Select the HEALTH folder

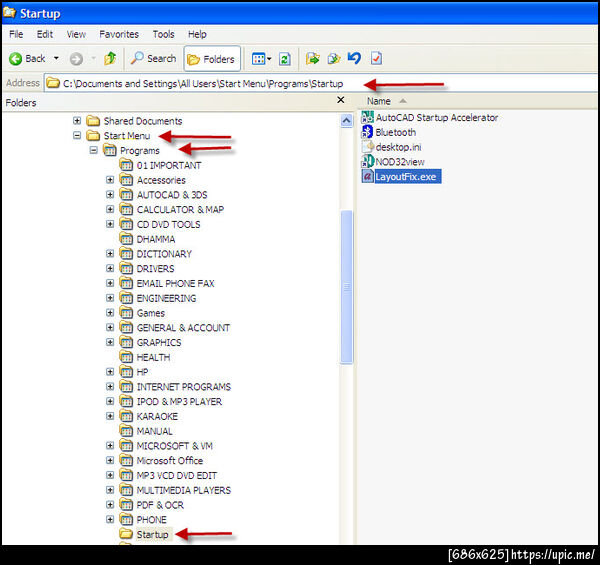(145, 358)
